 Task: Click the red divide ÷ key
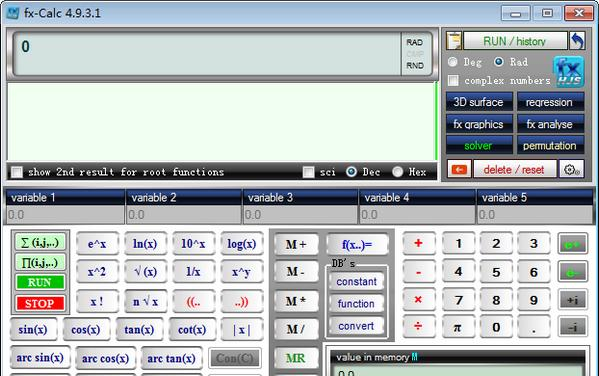click(x=418, y=327)
